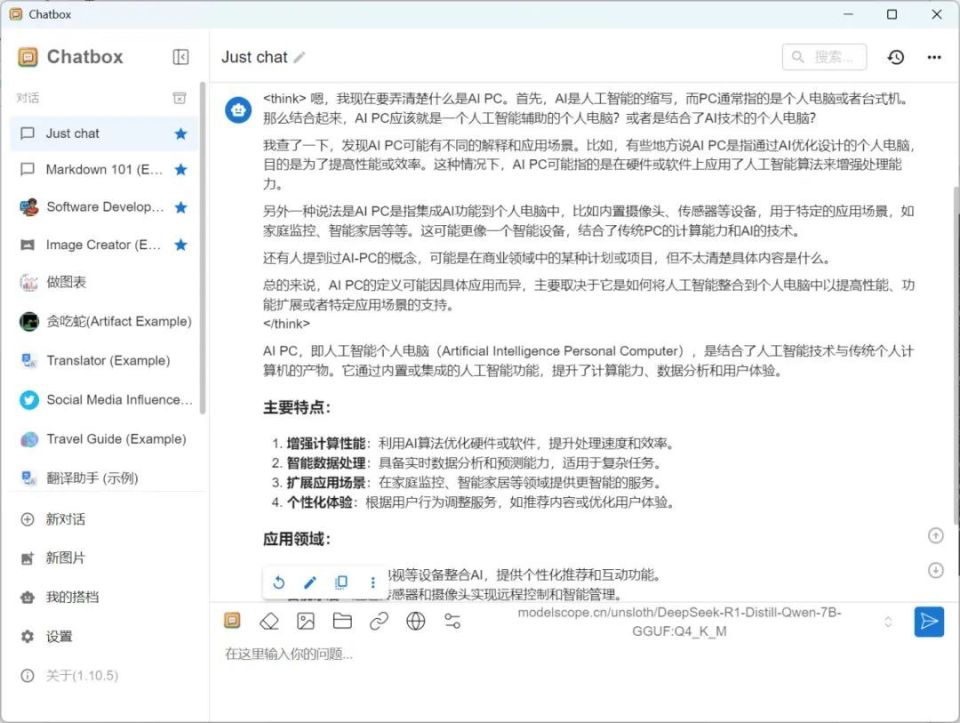Jump to bottom with the down-arrow circle
Viewport: 960px width, 723px height.
[936, 571]
